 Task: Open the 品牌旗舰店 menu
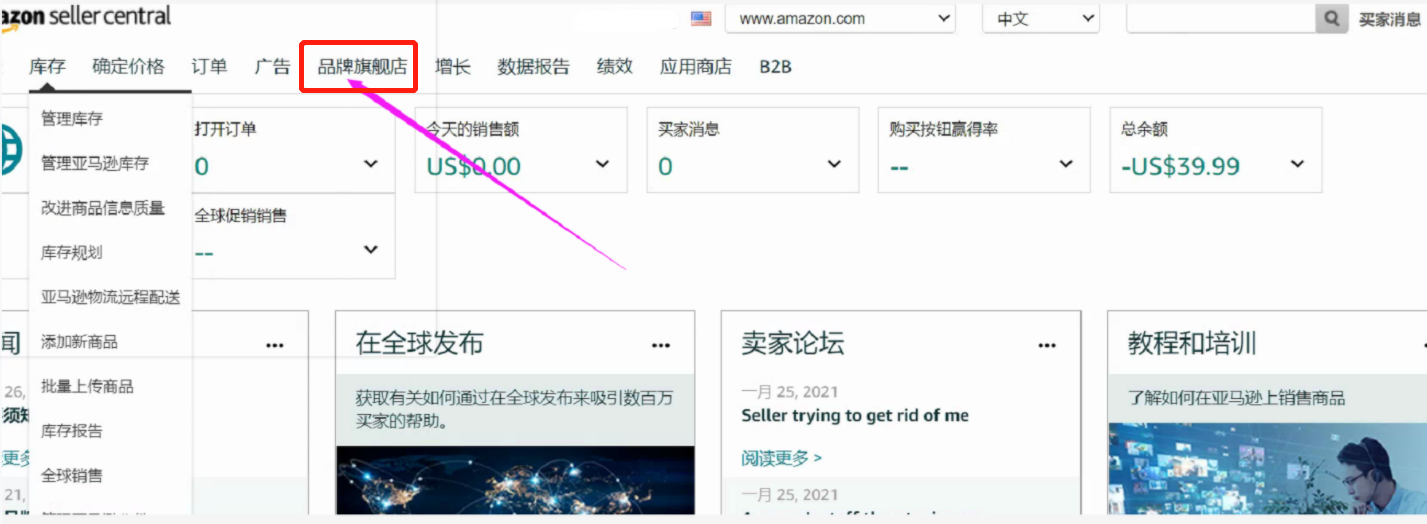tap(362, 66)
